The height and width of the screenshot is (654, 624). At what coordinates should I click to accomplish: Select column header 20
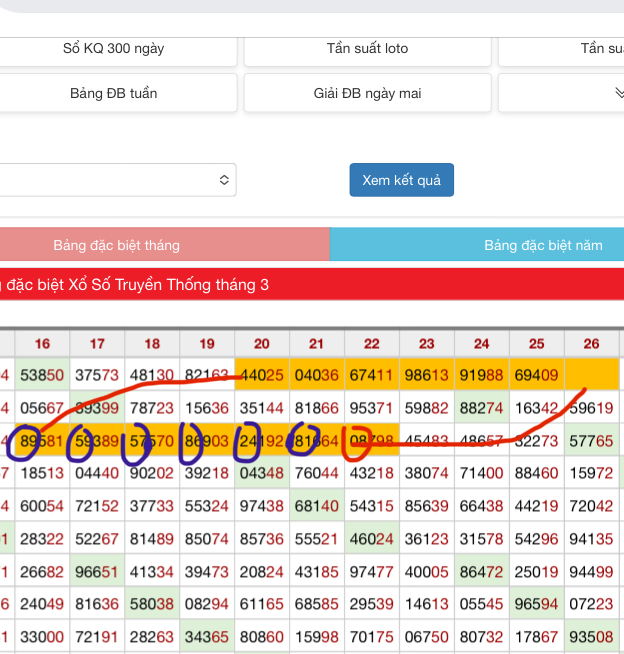tap(262, 344)
